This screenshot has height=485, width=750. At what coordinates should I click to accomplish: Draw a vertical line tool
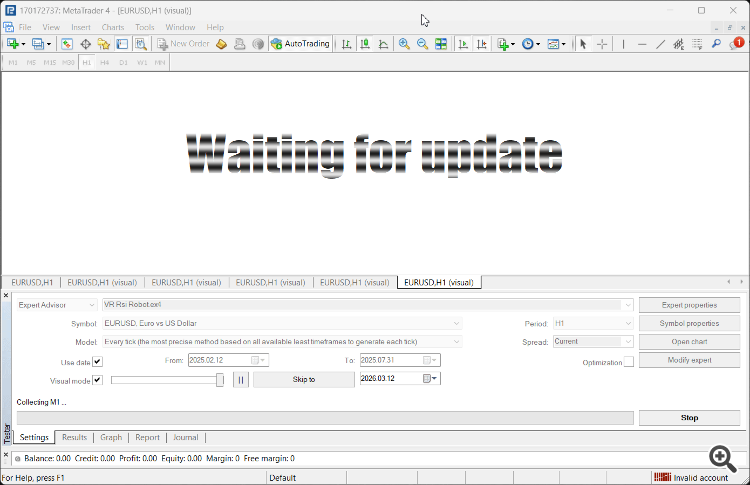(x=623, y=44)
